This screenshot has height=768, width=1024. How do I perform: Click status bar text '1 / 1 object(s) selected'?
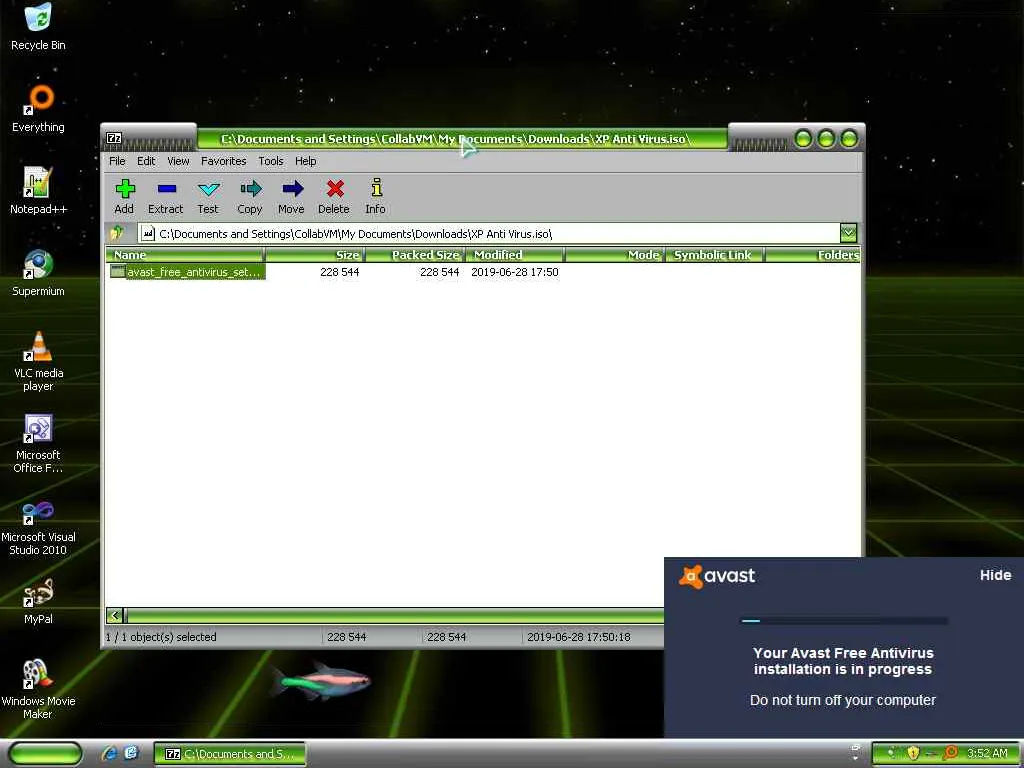coord(161,637)
